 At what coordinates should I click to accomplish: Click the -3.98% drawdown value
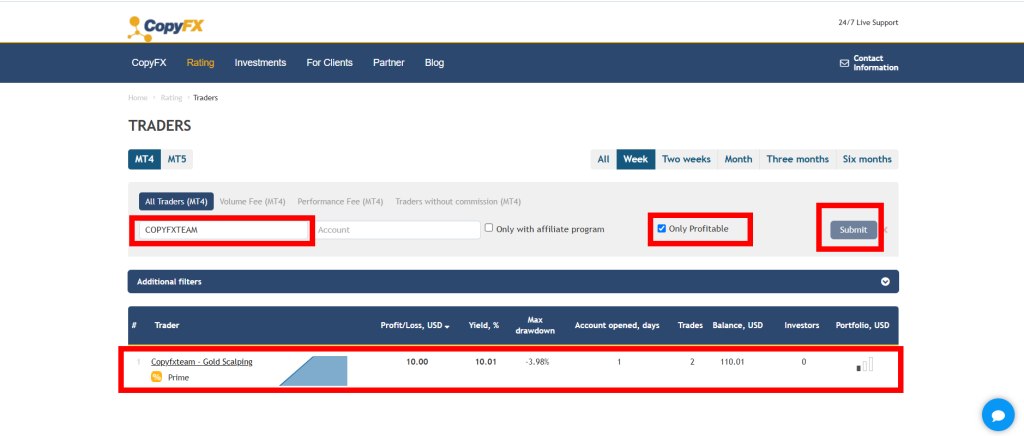pos(537,362)
